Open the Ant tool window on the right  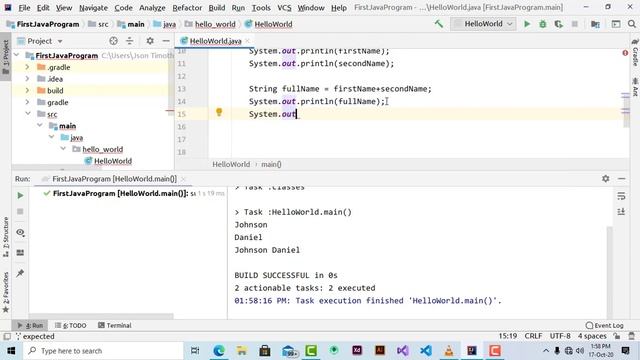(x=635, y=87)
